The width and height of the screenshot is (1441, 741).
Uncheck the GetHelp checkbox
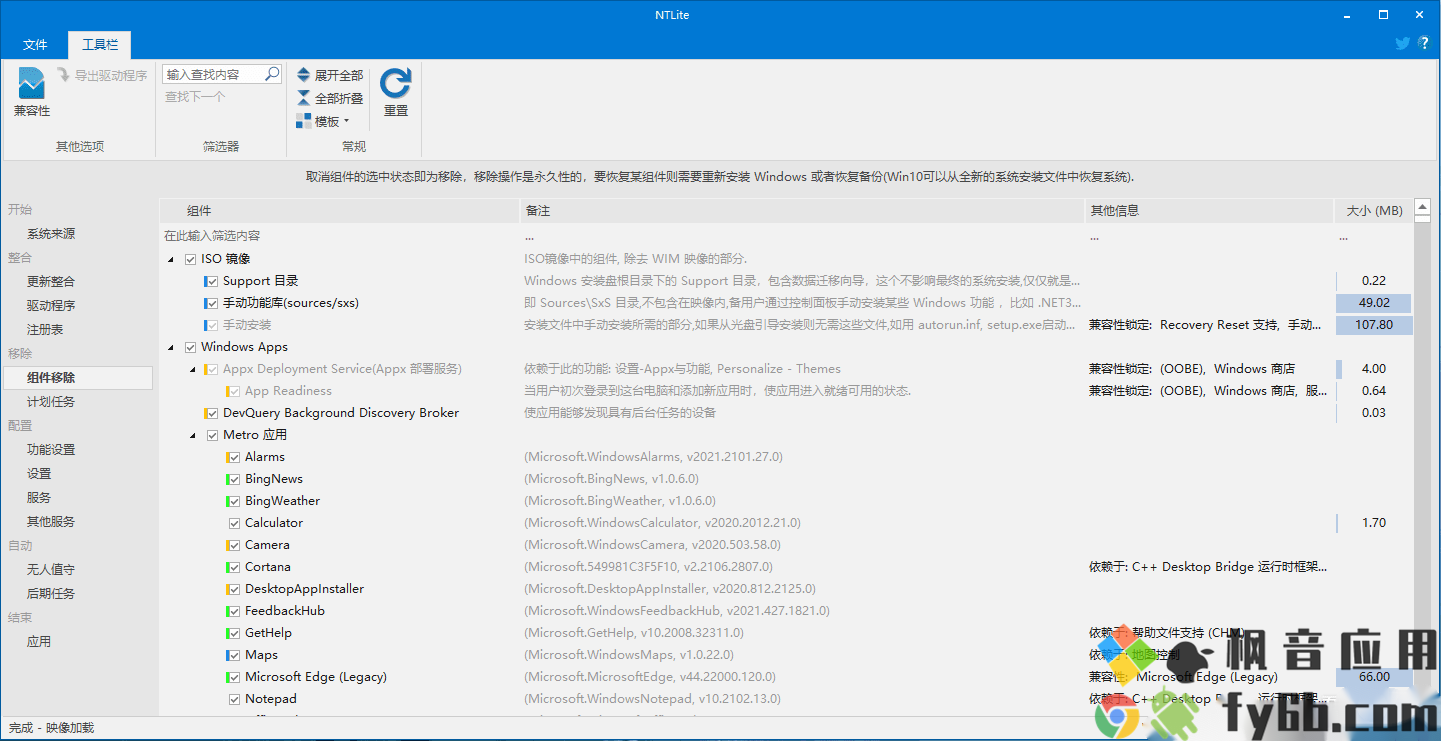click(x=234, y=633)
